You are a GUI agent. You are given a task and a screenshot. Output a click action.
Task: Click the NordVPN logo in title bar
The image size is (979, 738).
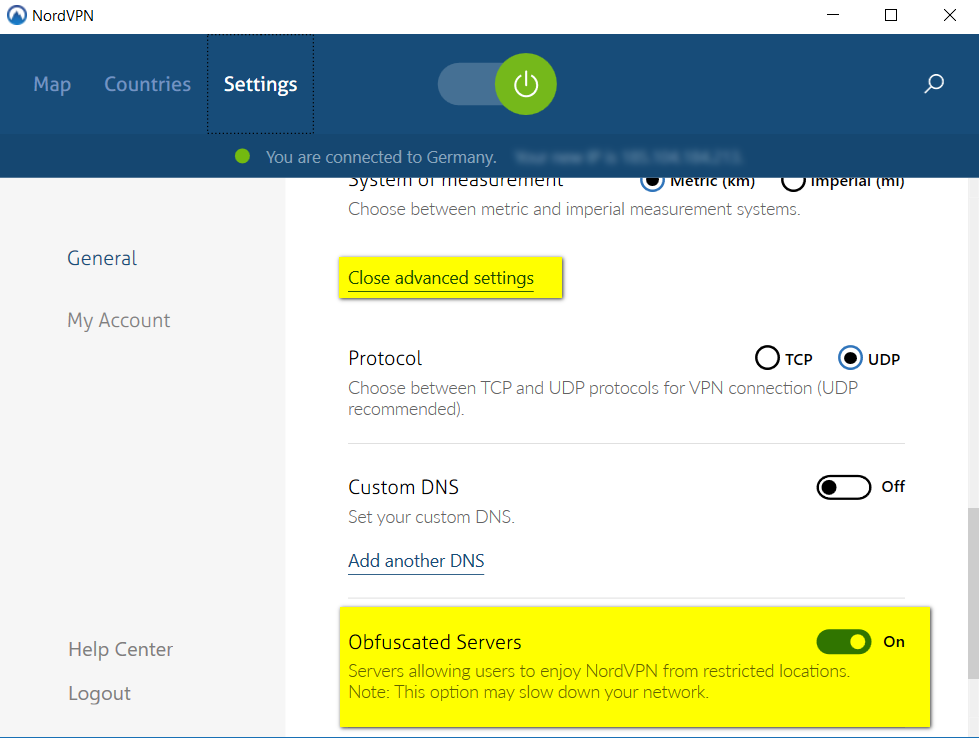pos(16,15)
